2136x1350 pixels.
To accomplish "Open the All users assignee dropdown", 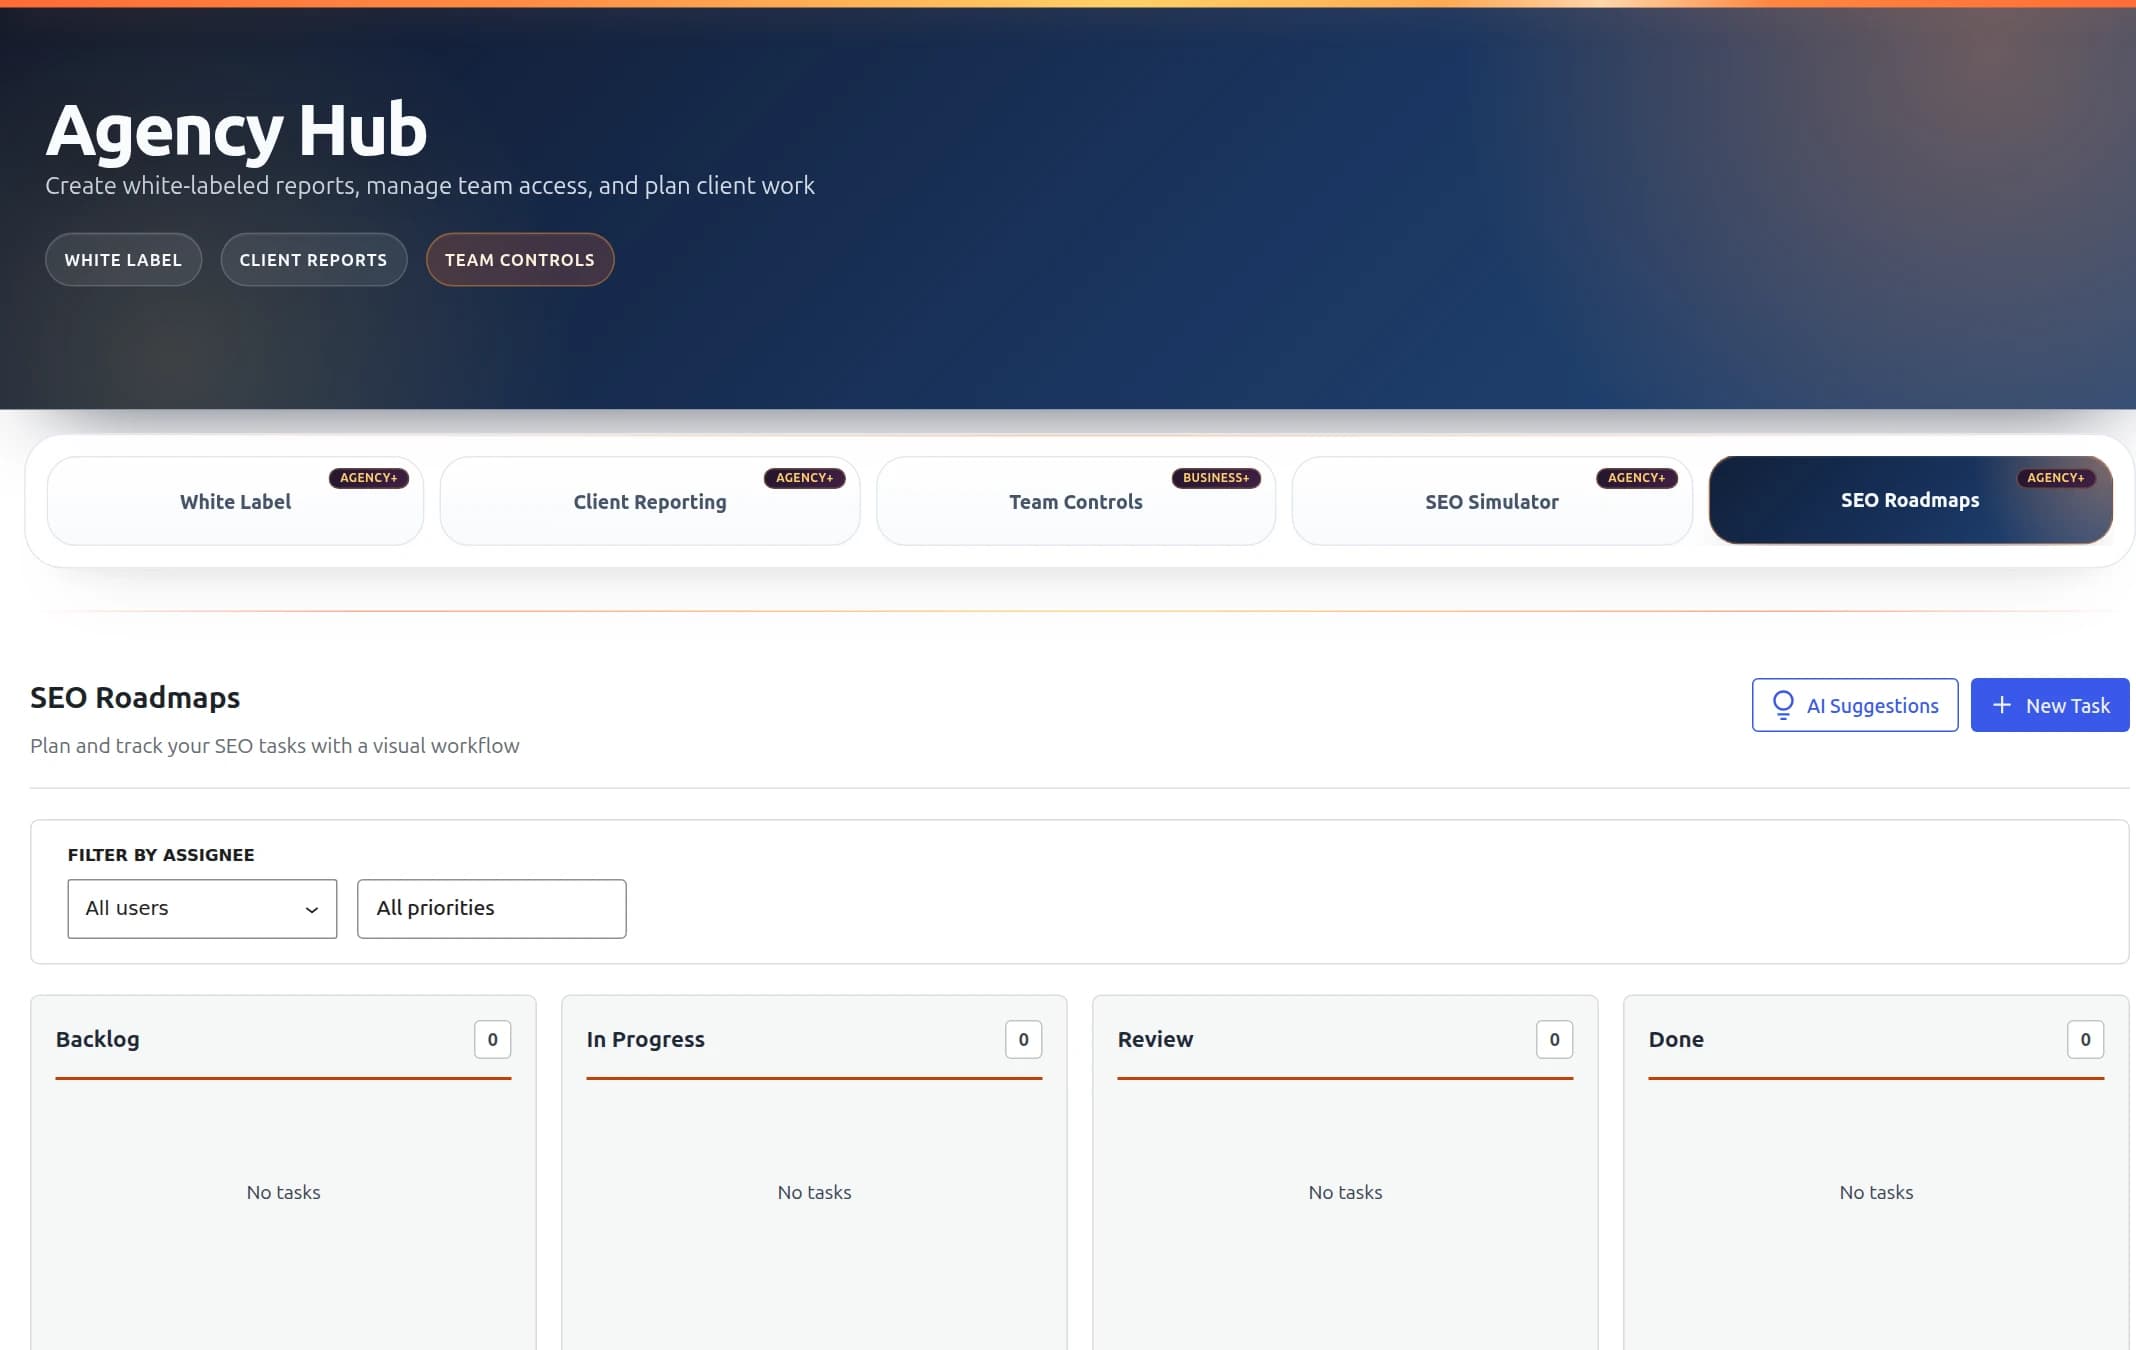I will click(x=202, y=908).
